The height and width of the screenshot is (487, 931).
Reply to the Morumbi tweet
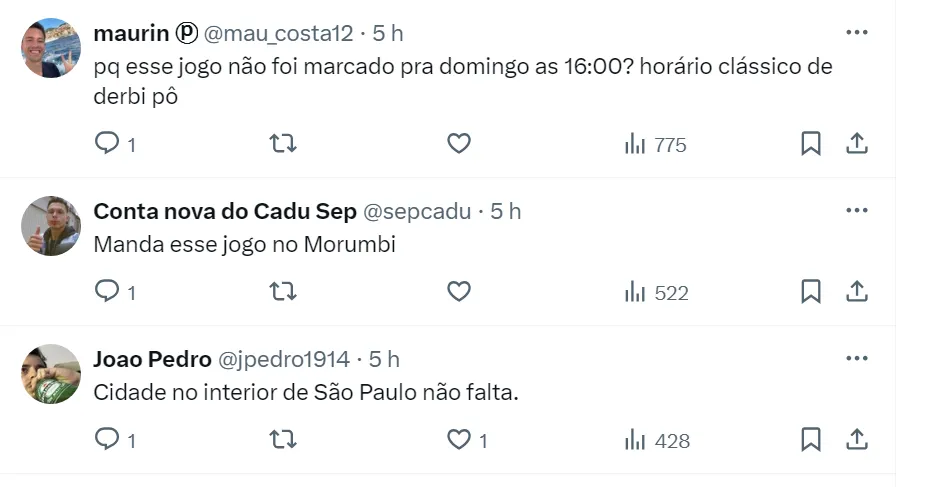tap(107, 292)
